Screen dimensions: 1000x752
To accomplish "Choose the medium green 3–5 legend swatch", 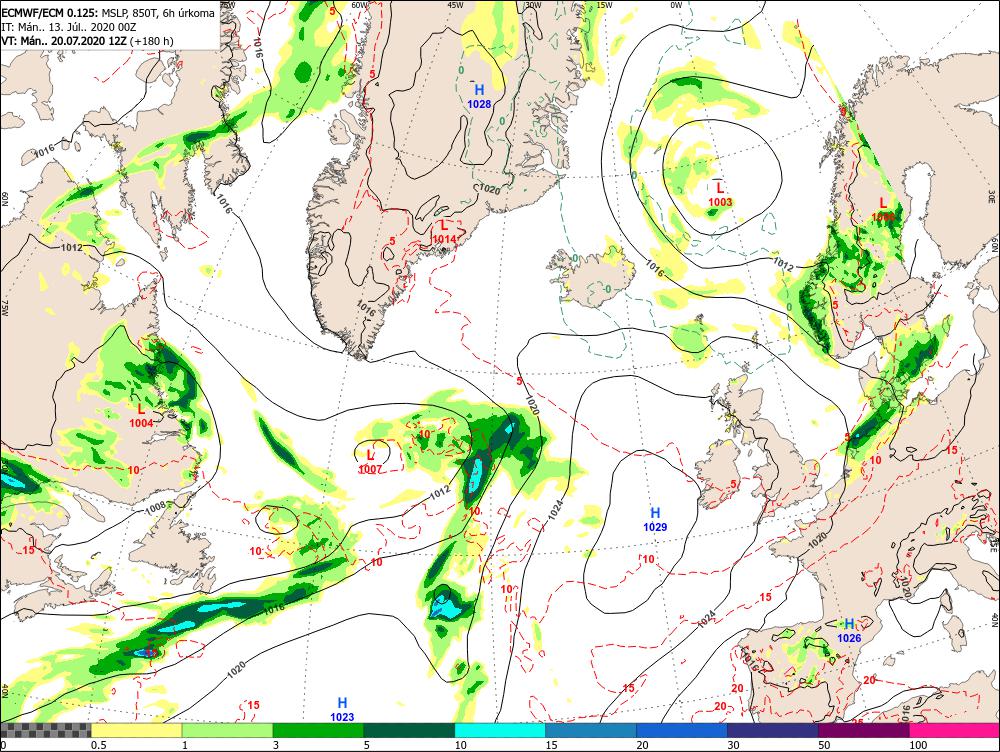I will click(318, 730).
